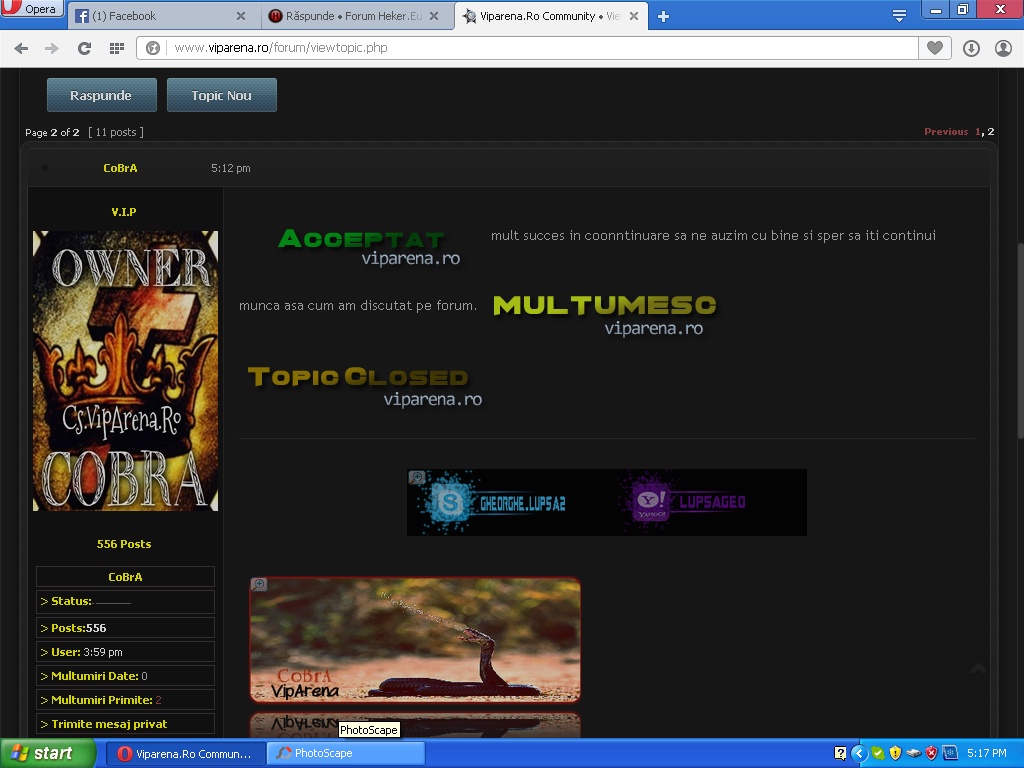Close the Facebook tab
The height and width of the screenshot is (768, 1024).
click(x=241, y=16)
